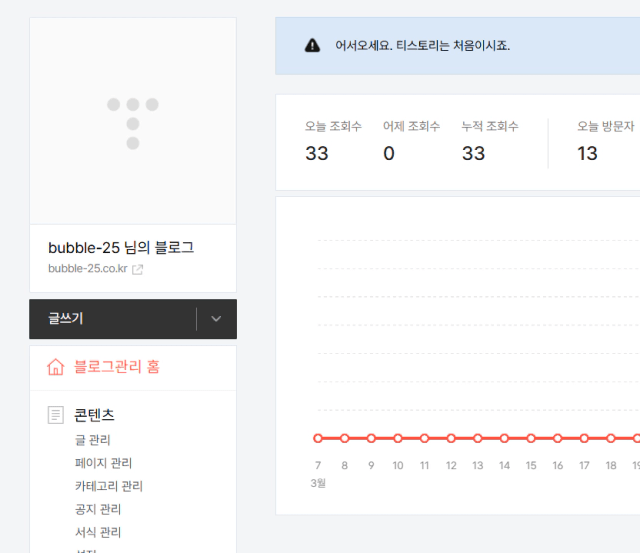Select the chart data point for day 16

(x=558, y=438)
